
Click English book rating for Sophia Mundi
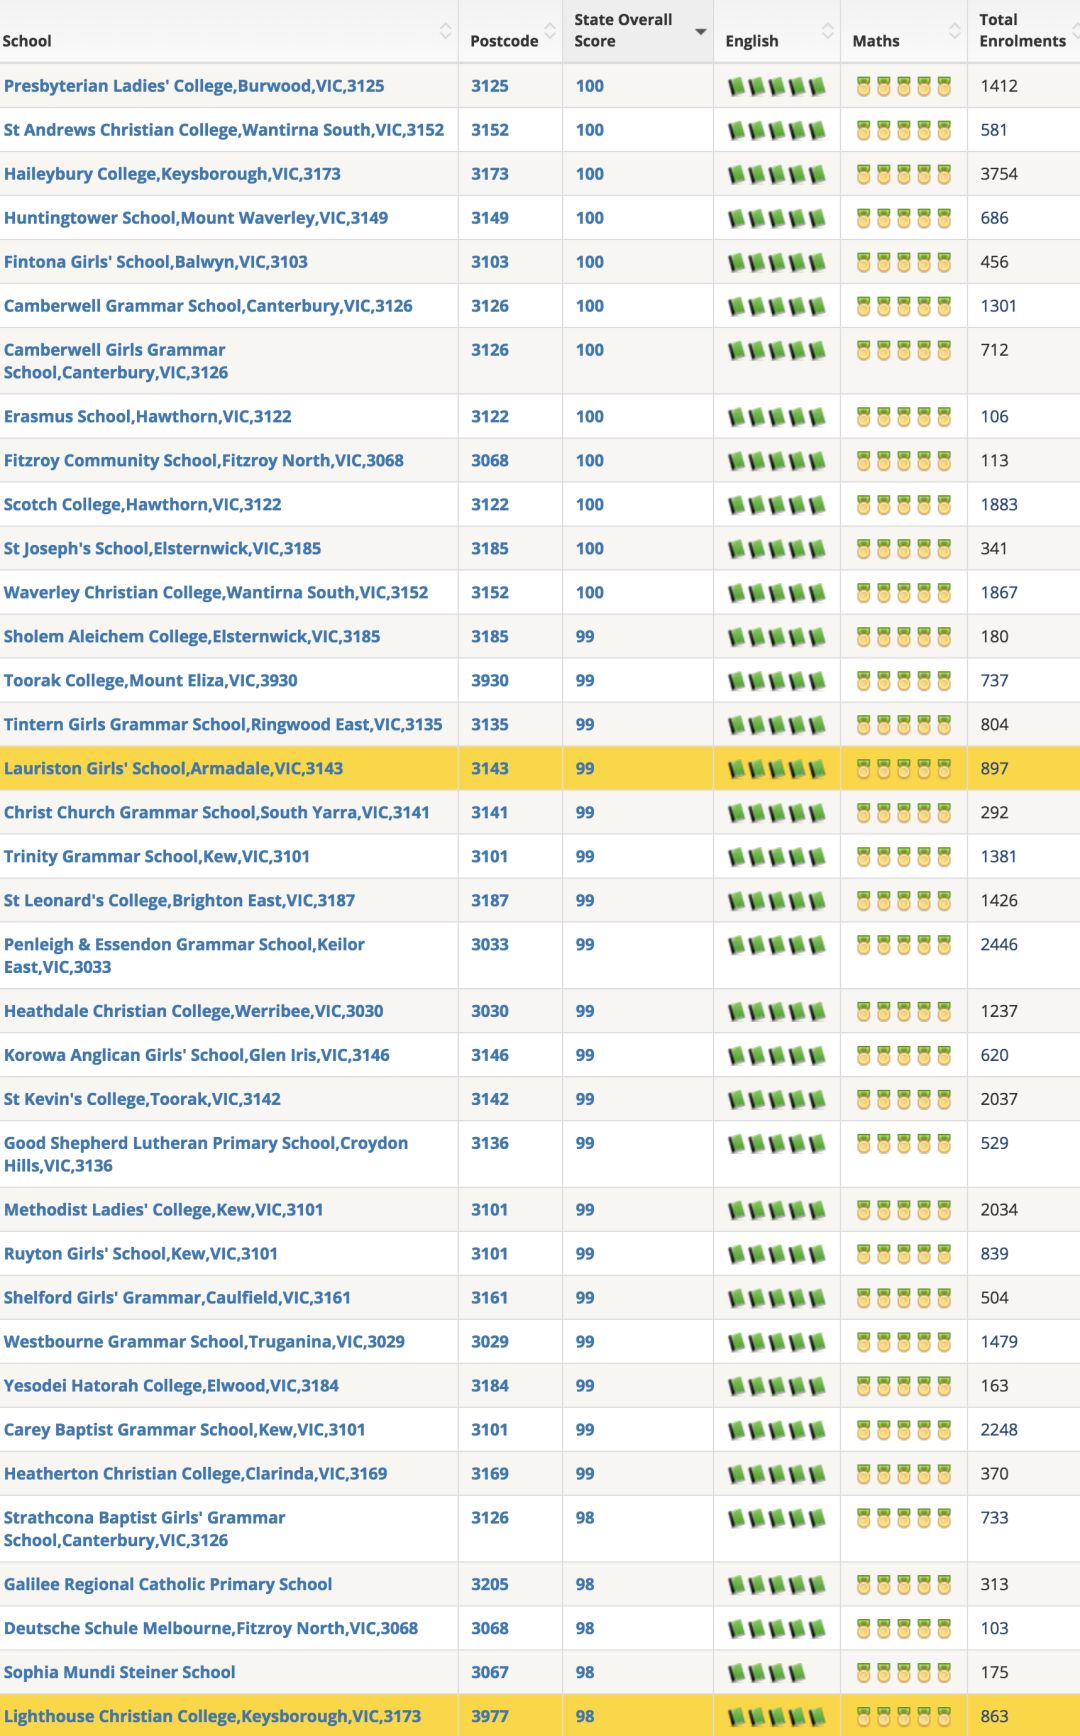point(767,1673)
